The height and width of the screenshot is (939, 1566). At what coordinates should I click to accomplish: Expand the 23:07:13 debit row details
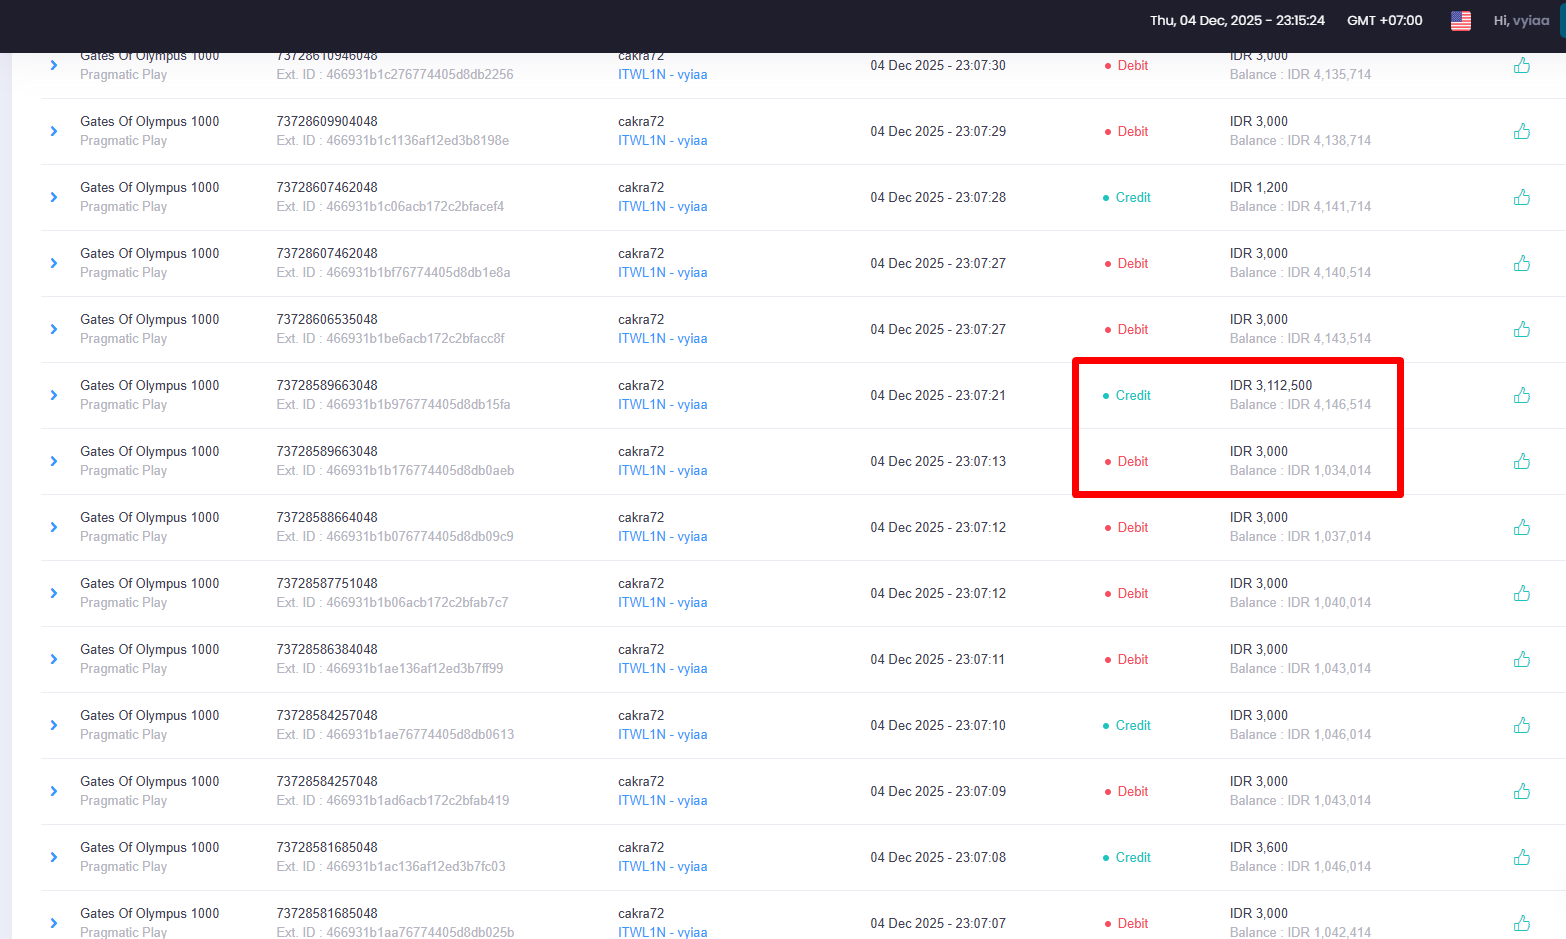54,461
